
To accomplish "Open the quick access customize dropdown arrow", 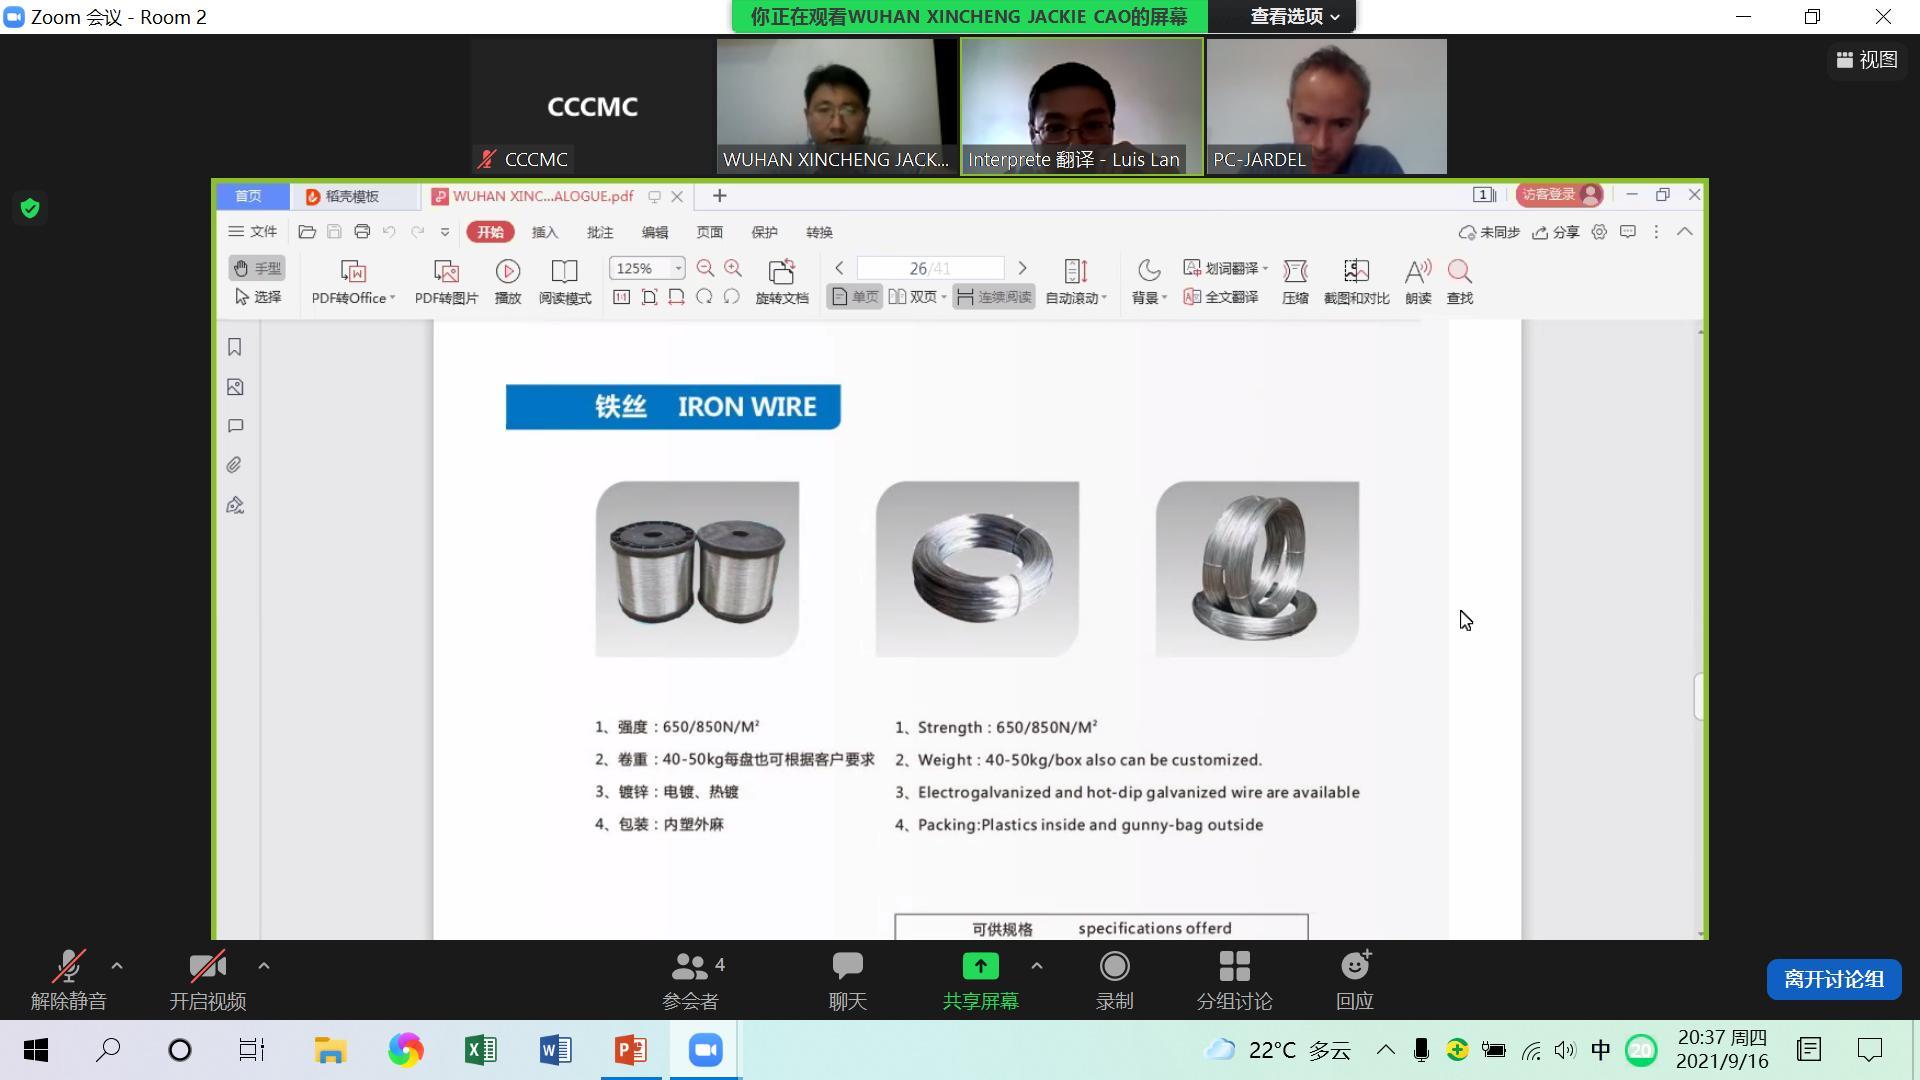I will pos(445,232).
